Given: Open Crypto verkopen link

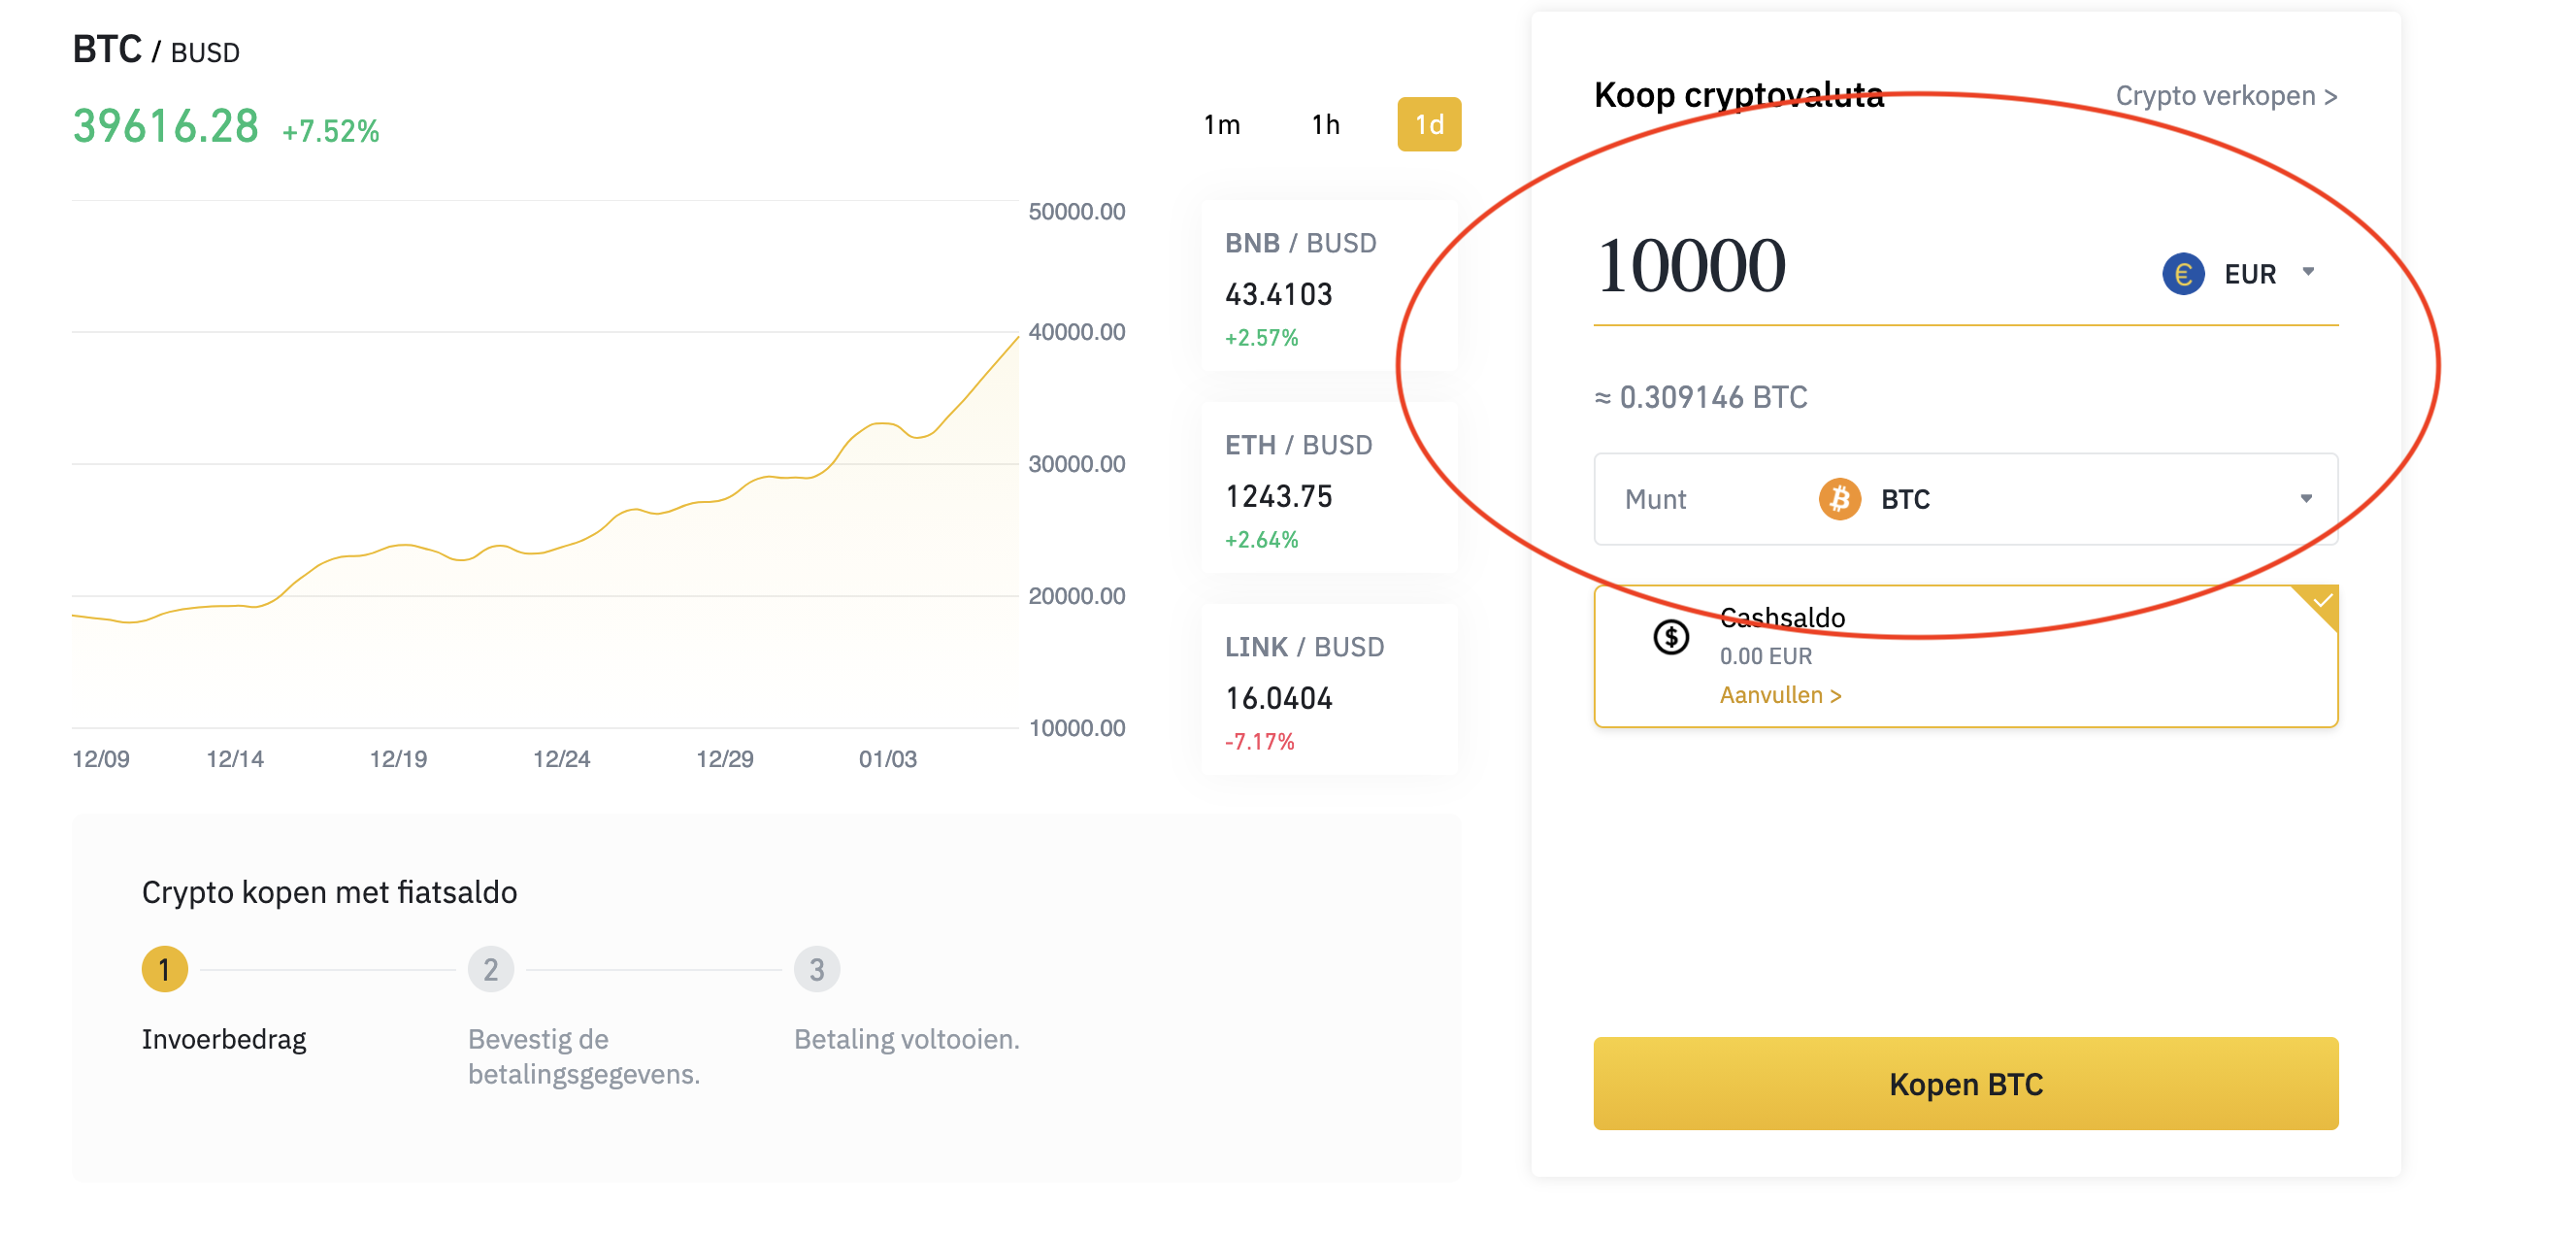Looking at the screenshot, I should coord(2226,96).
